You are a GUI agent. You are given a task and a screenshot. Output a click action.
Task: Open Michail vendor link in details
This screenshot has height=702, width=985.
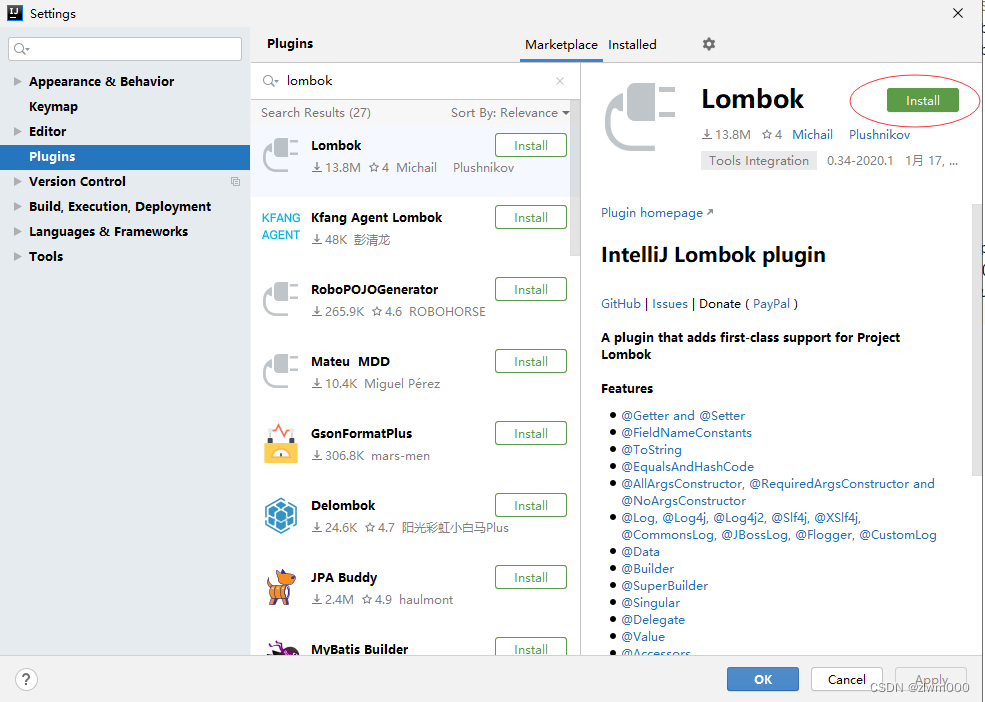point(812,134)
